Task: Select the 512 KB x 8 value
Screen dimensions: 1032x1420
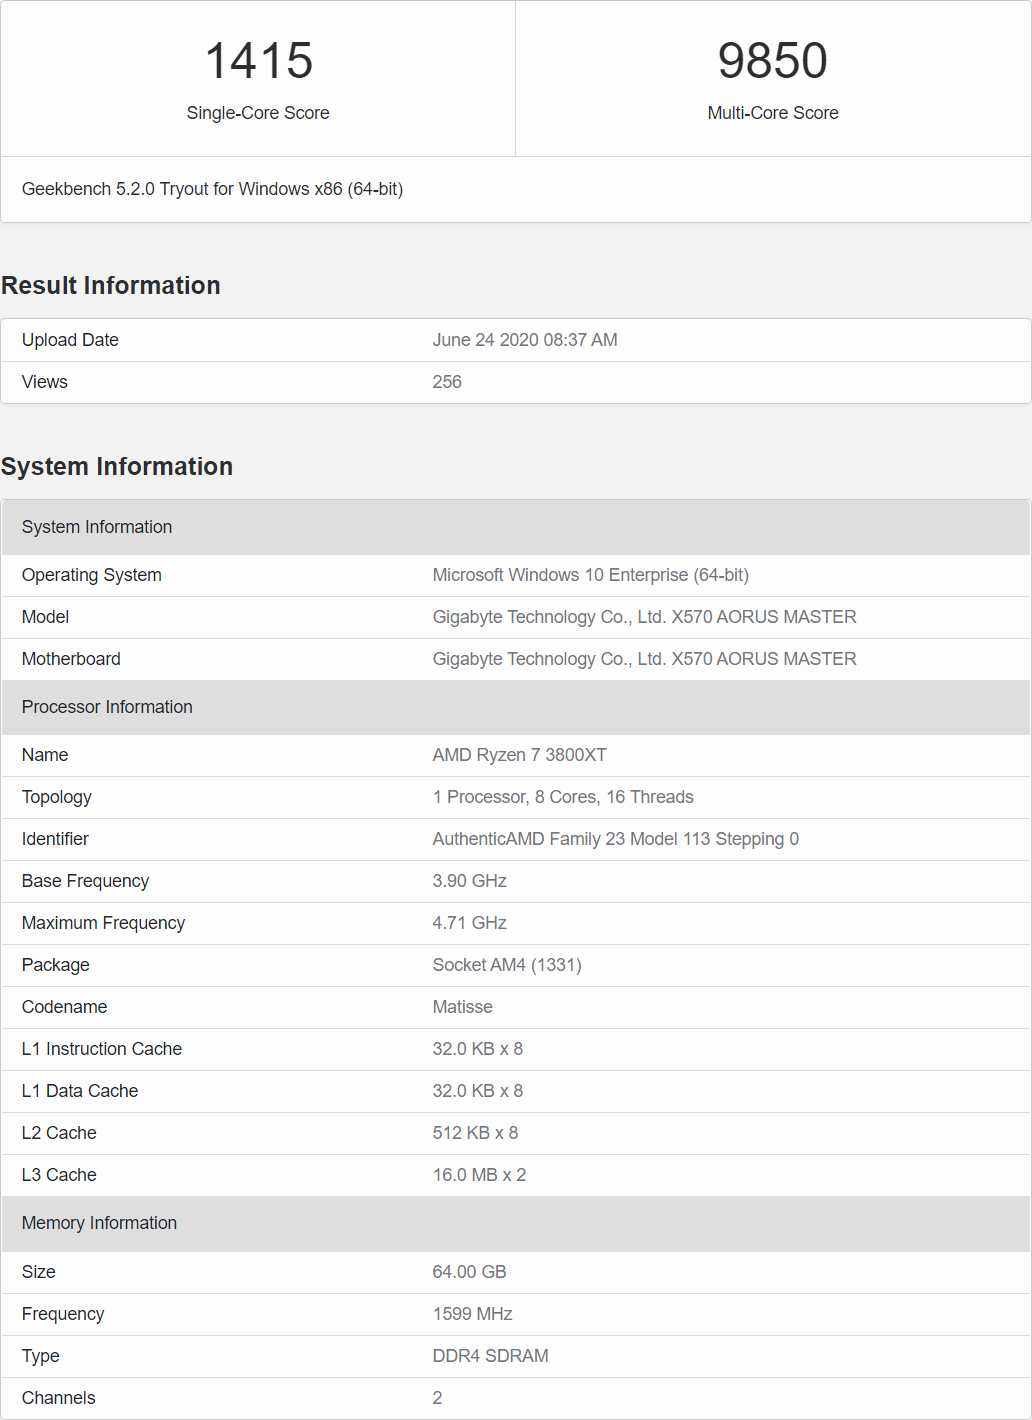Action: coord(475,1133)
